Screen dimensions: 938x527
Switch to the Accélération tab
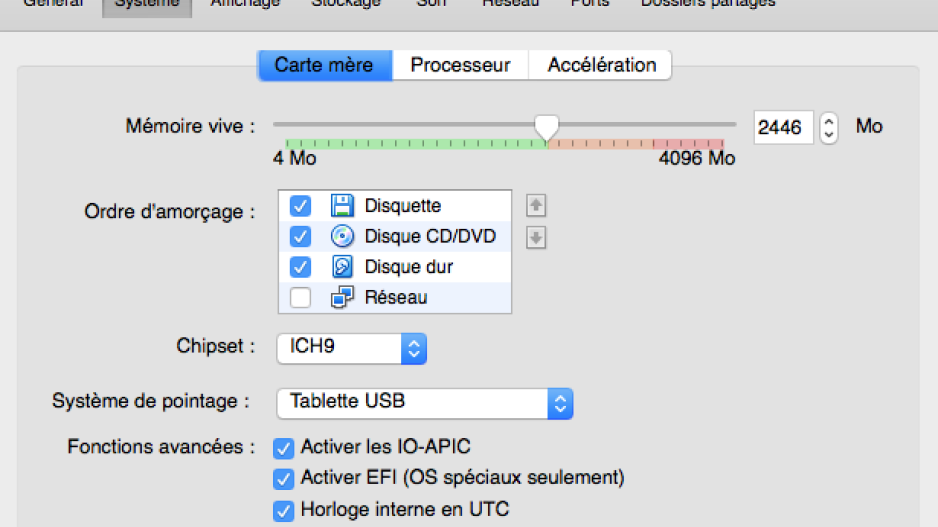tap(601, 65)
